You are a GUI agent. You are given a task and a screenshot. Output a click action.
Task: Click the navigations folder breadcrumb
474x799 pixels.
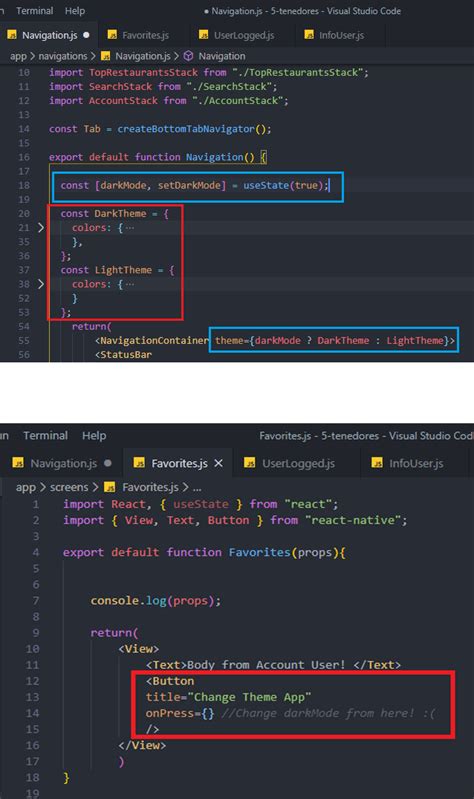click(x=63, y=56)
